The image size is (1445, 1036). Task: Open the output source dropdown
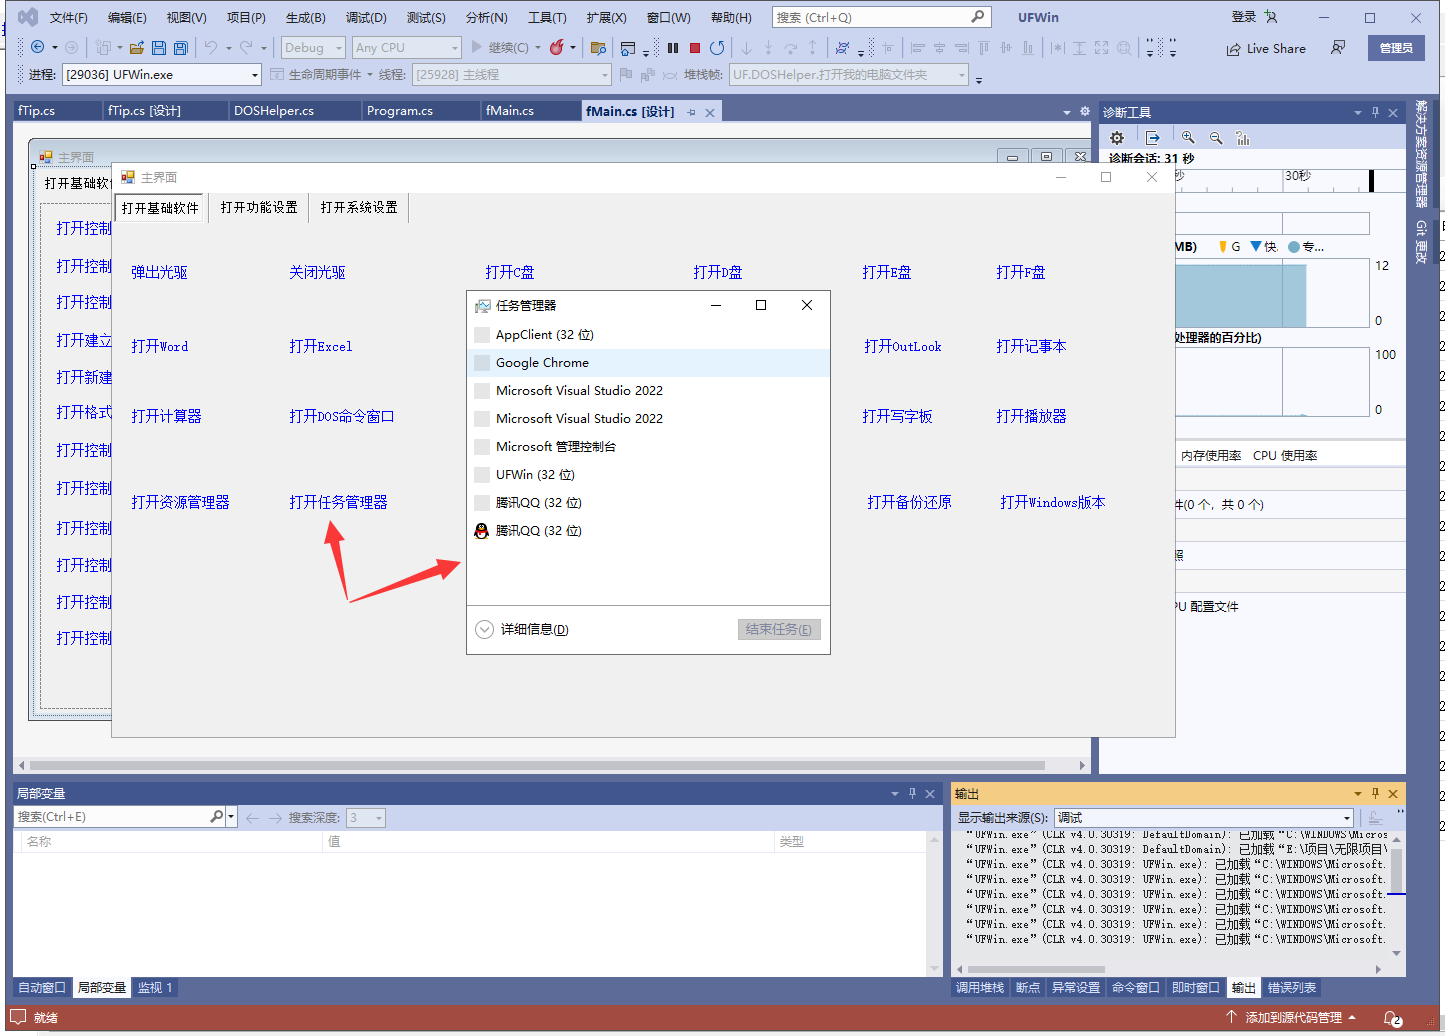(x=1204, y=817)
